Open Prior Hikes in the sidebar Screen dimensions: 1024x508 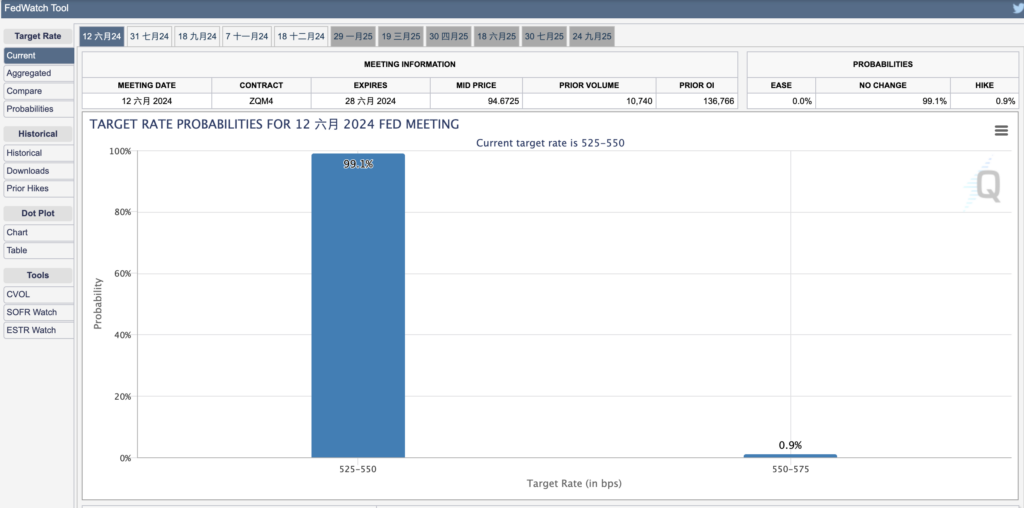coord(39,188)
